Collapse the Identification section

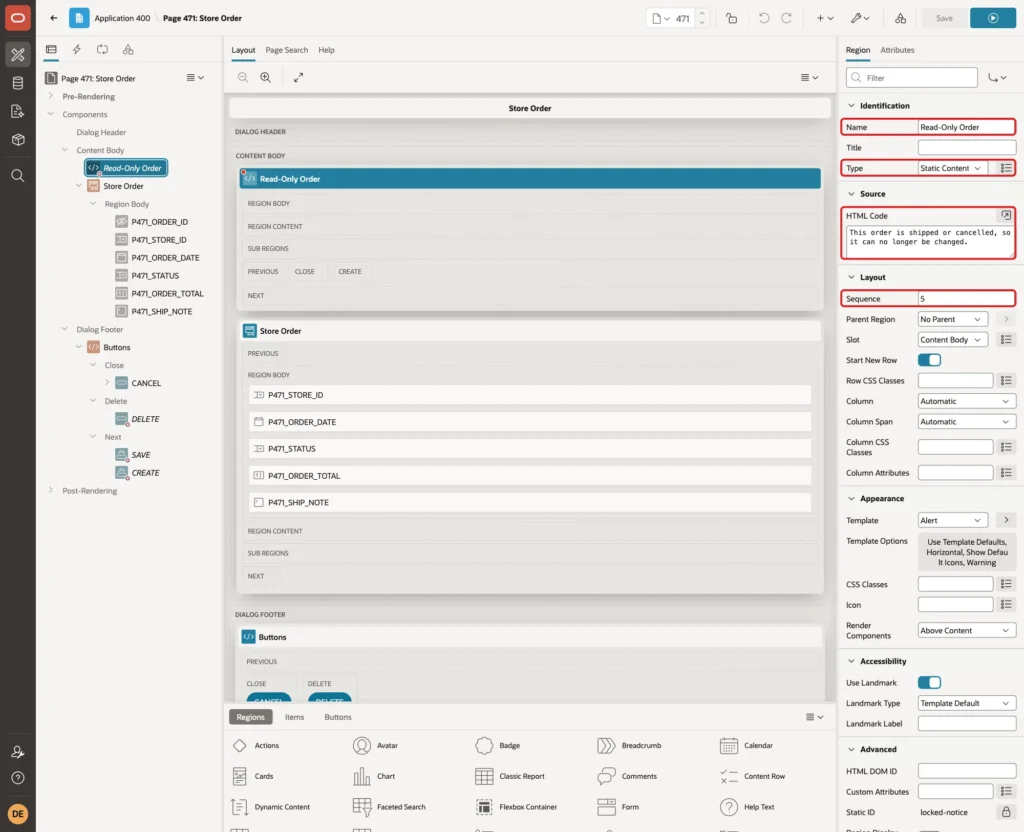pos(851,106)
